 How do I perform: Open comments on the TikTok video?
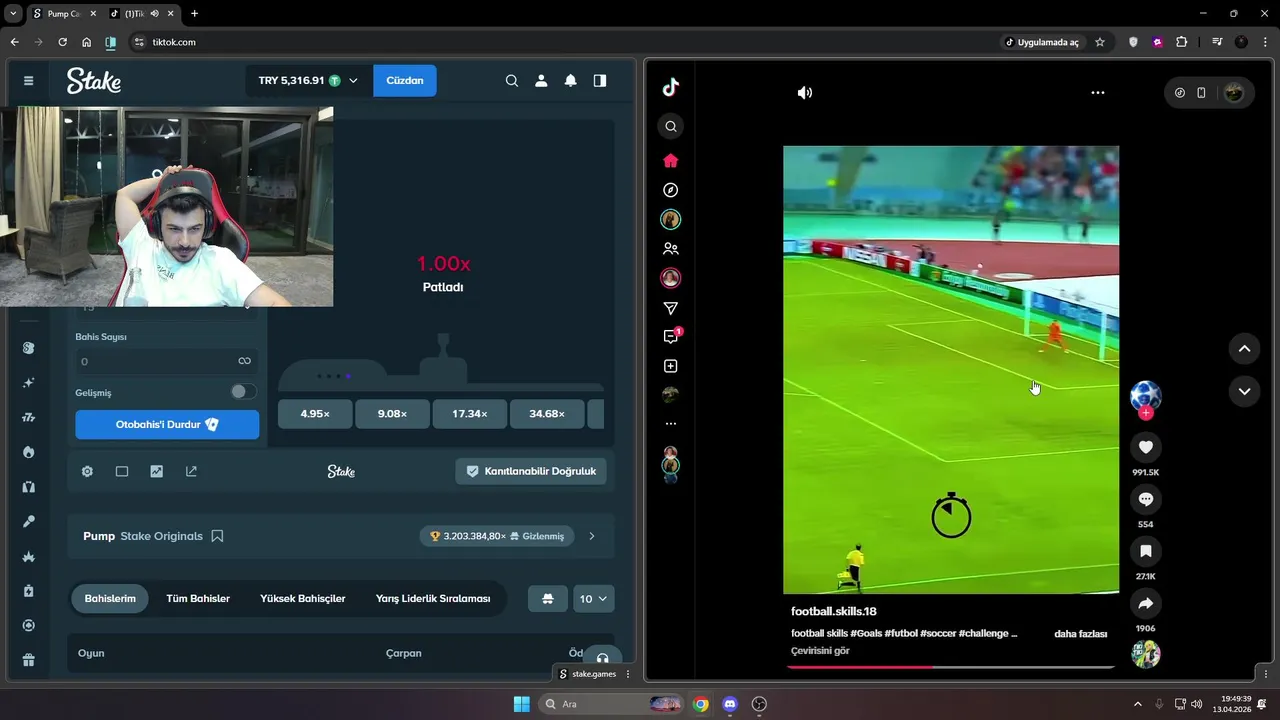click(1146, 499)
